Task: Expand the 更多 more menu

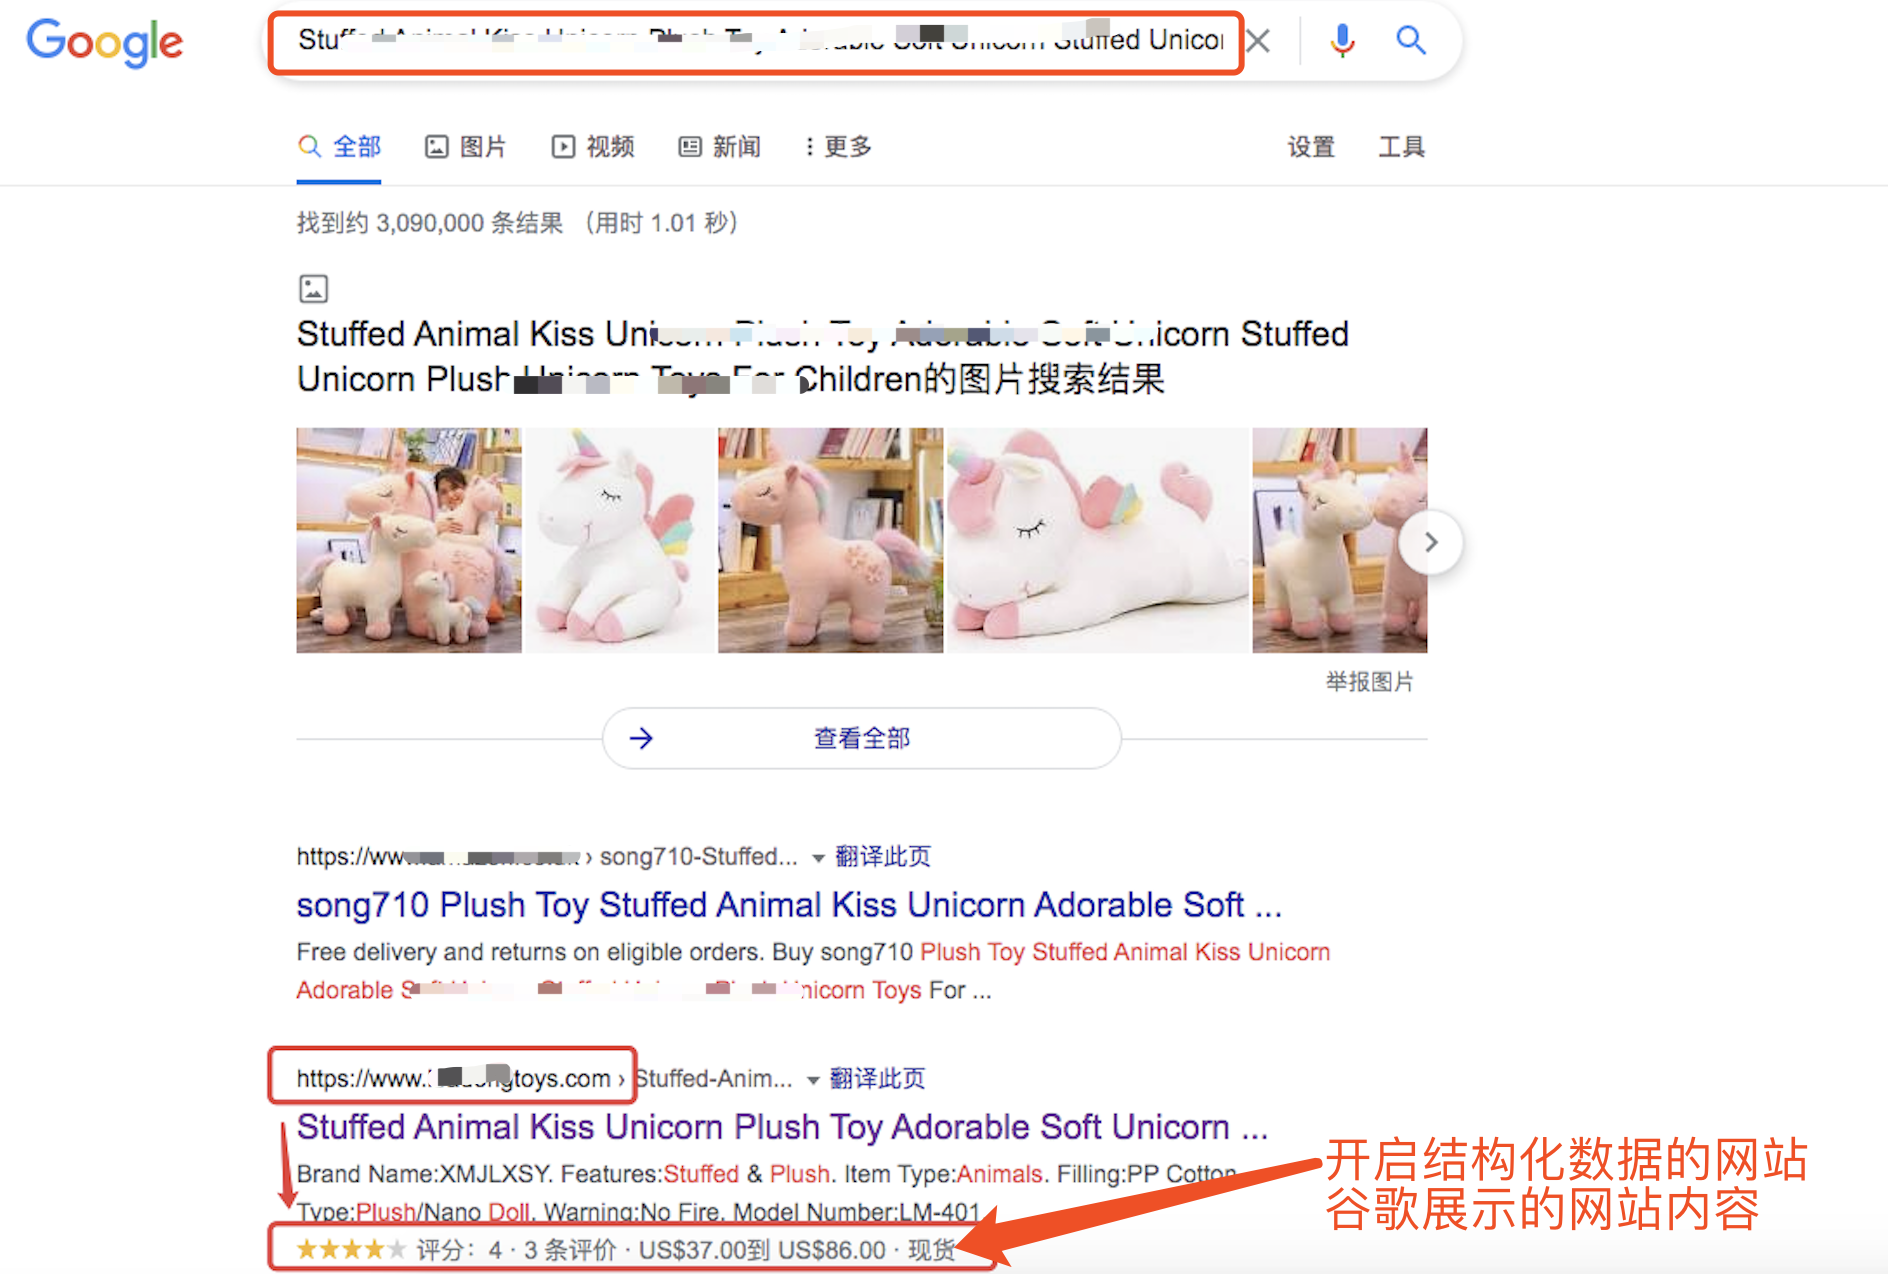Action: click(838, 147)
